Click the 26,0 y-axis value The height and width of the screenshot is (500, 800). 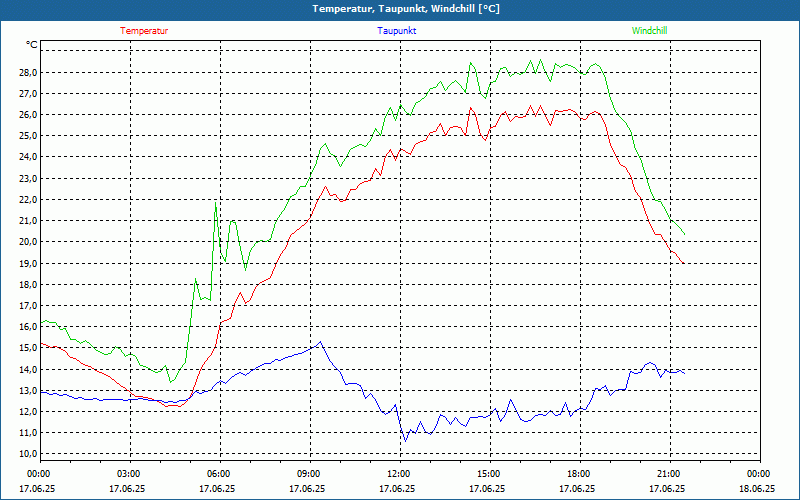(x=29, y=115)
